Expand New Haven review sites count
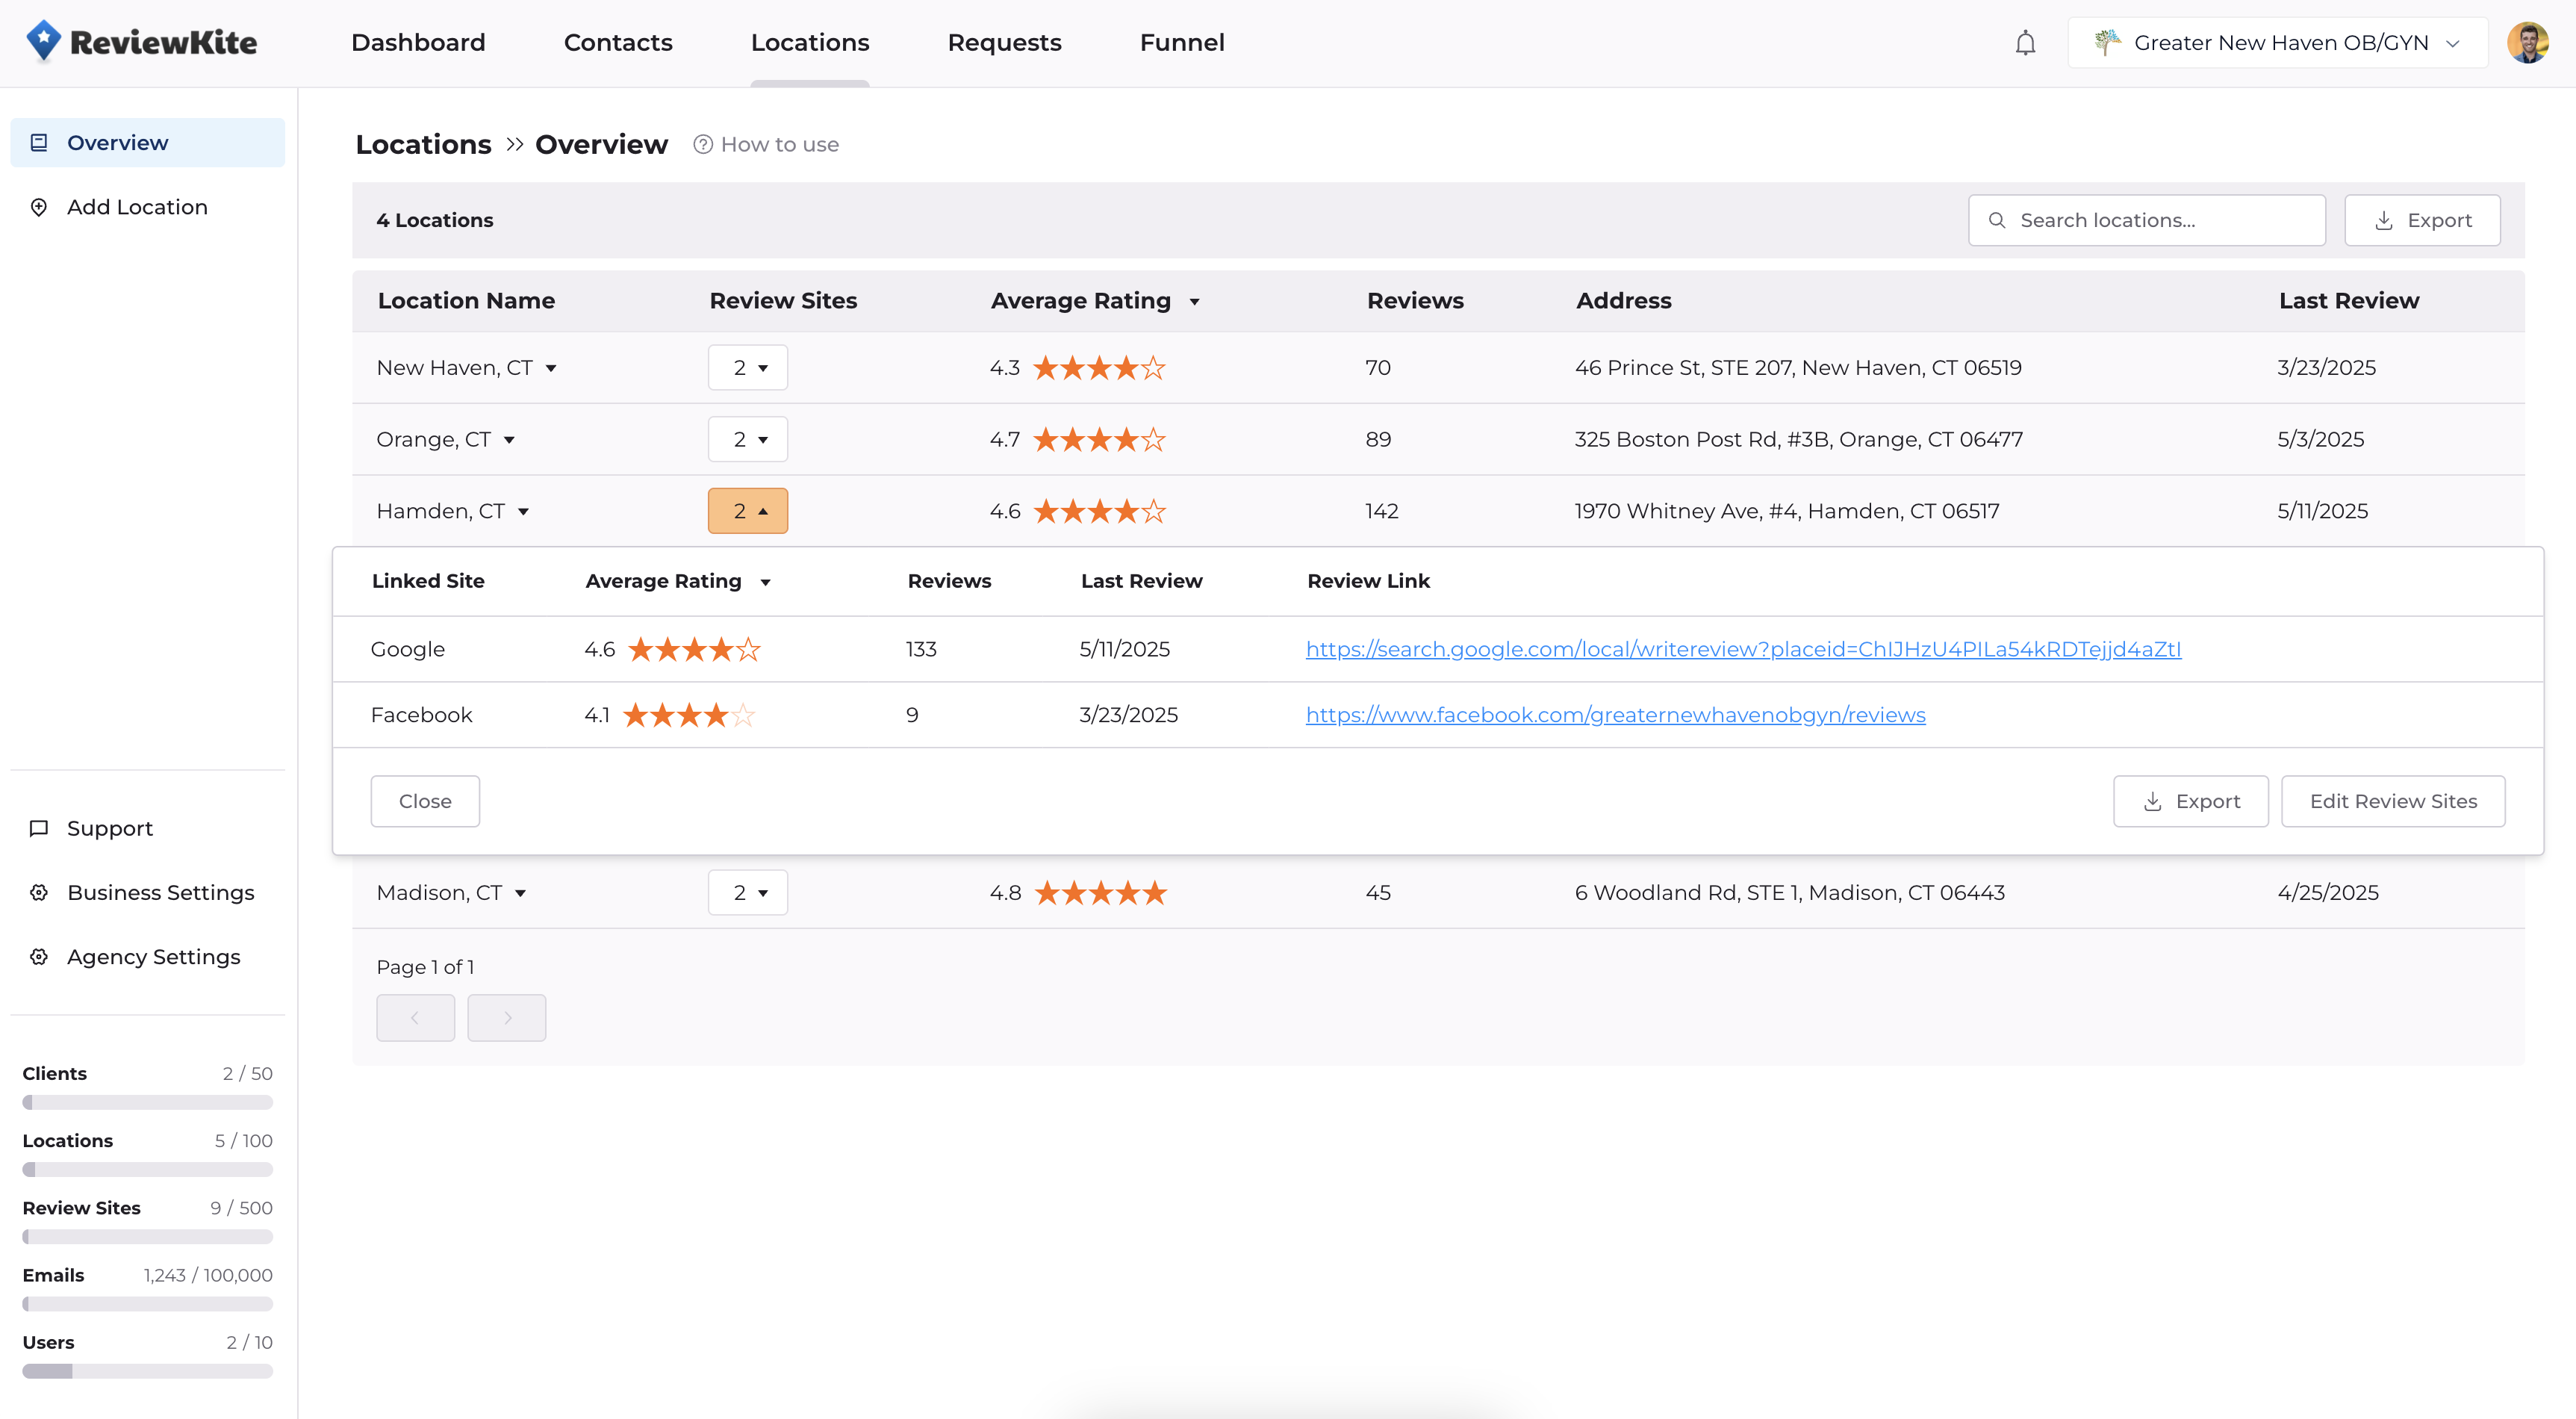This screenshot has width=2576, height=1419. [x=748, y=368]
